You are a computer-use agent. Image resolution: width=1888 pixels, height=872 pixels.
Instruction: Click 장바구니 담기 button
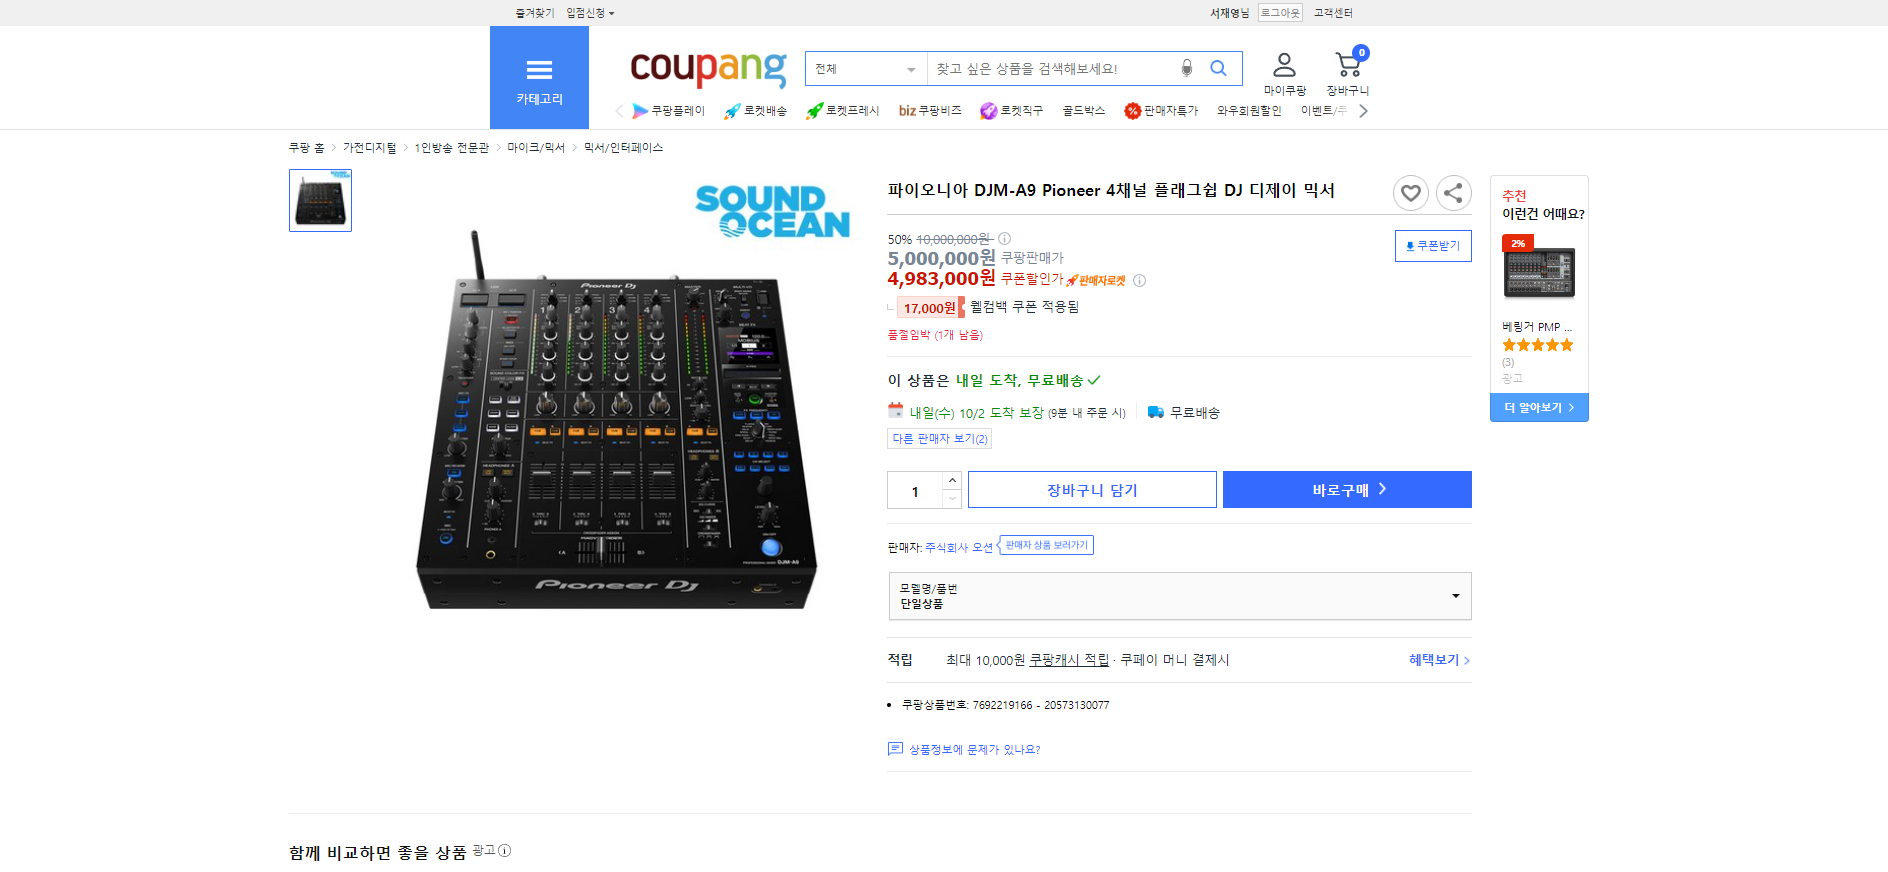click(x=1092, y=490)
